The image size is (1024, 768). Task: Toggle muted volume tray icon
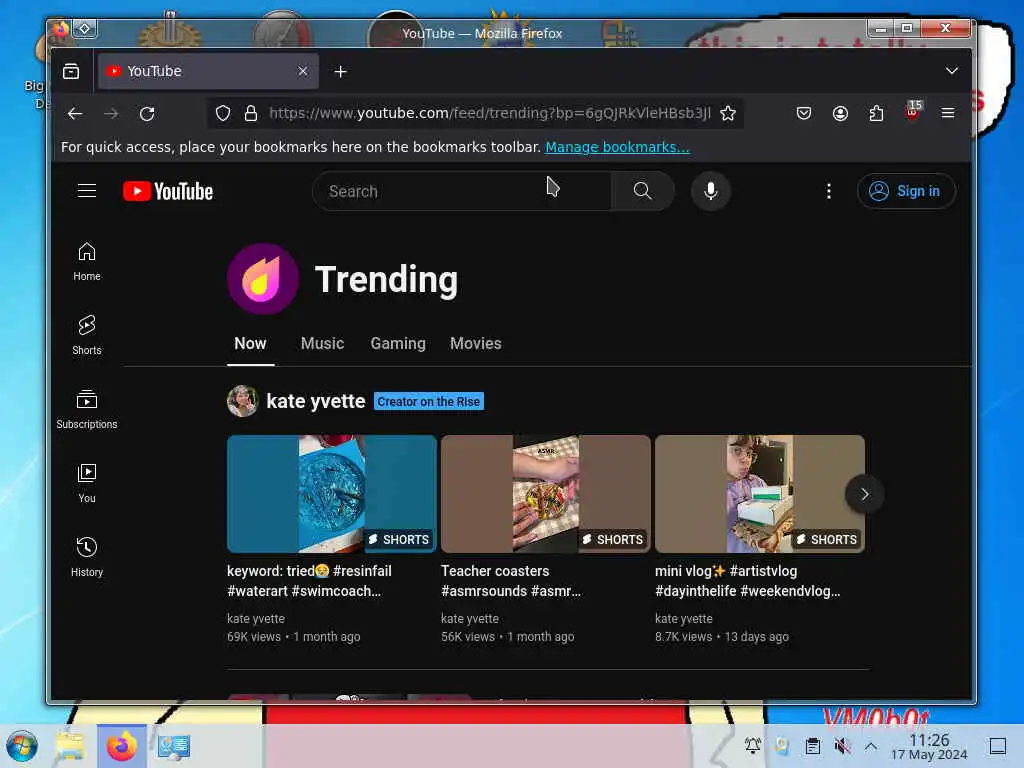tap(842, 746)
